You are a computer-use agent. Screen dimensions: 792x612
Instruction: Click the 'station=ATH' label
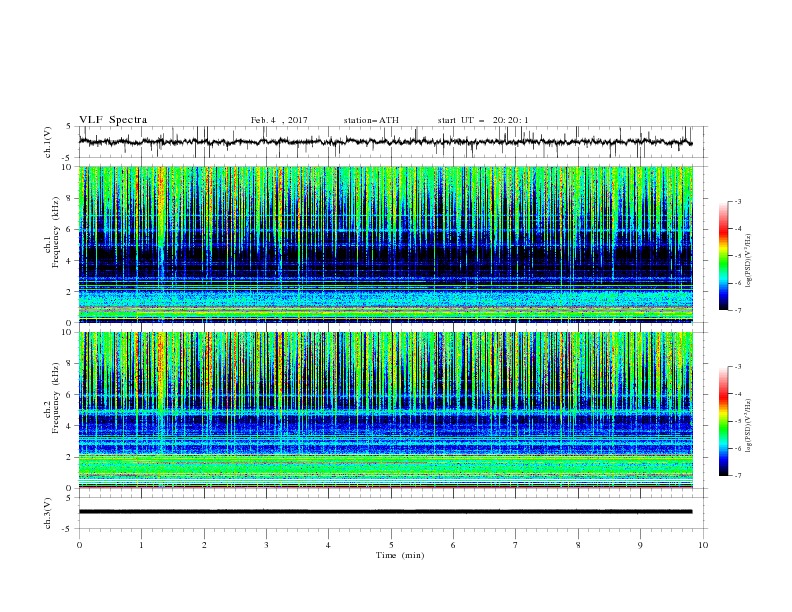tap(371, 120)
